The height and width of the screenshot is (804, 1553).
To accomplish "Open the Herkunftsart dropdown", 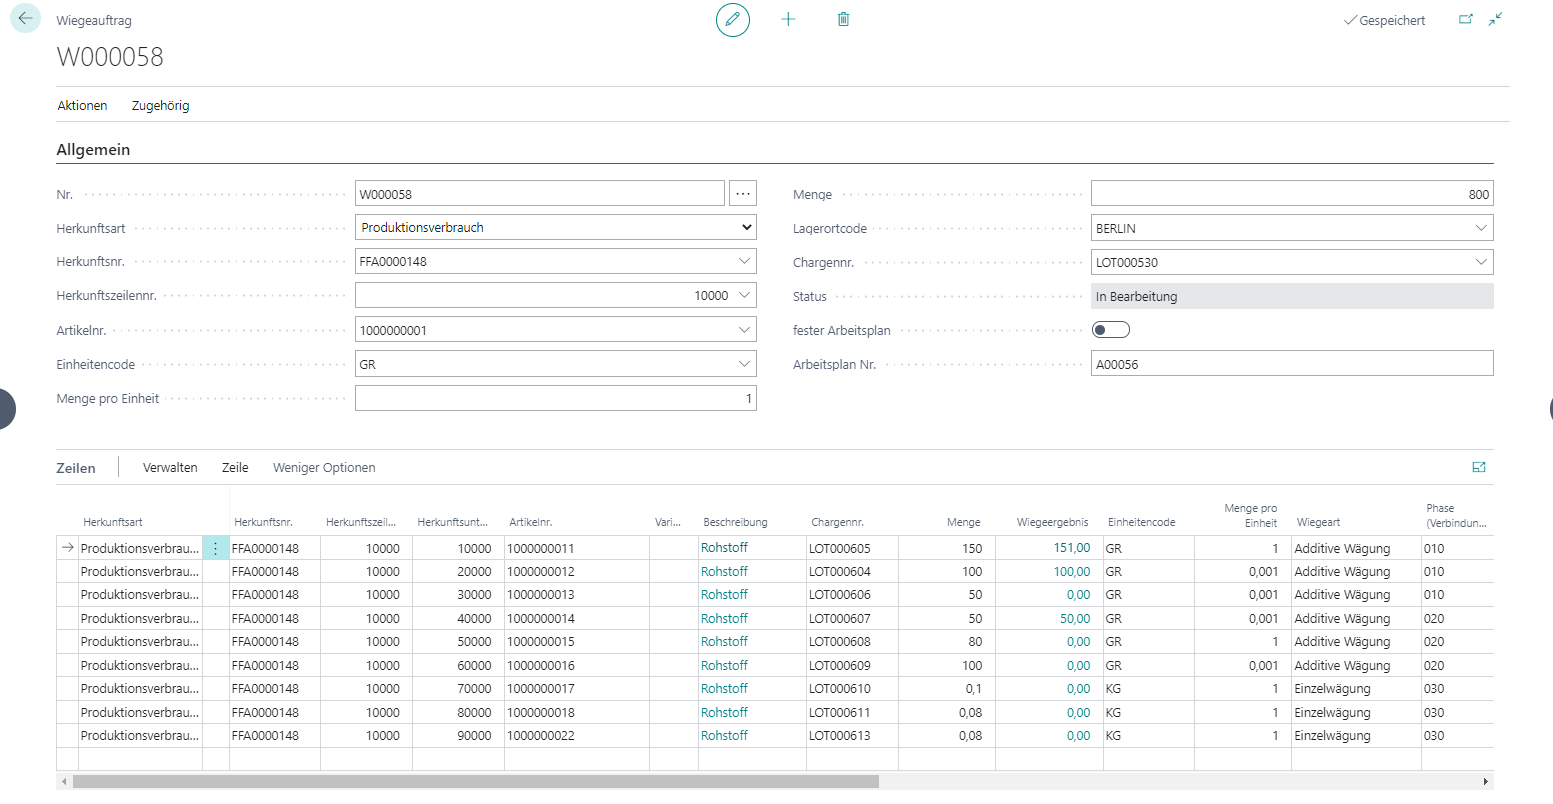I will coord(556,228).
